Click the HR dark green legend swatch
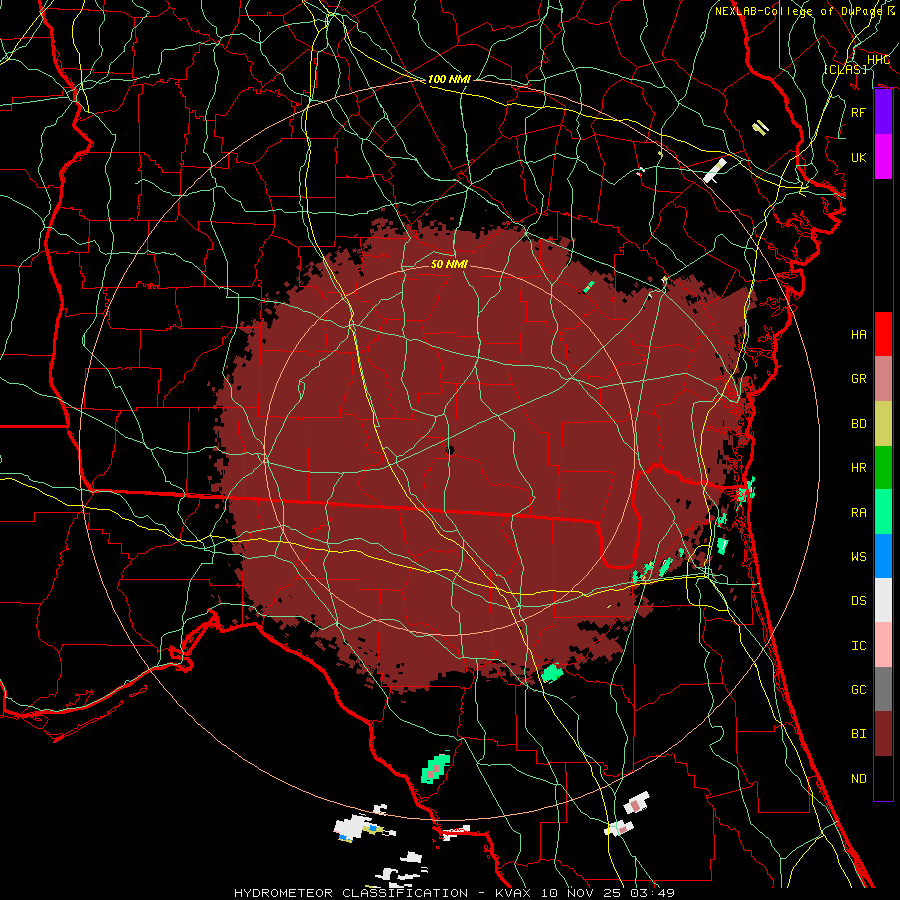Screen dimensions: 900x900 (x=883, y=467)
